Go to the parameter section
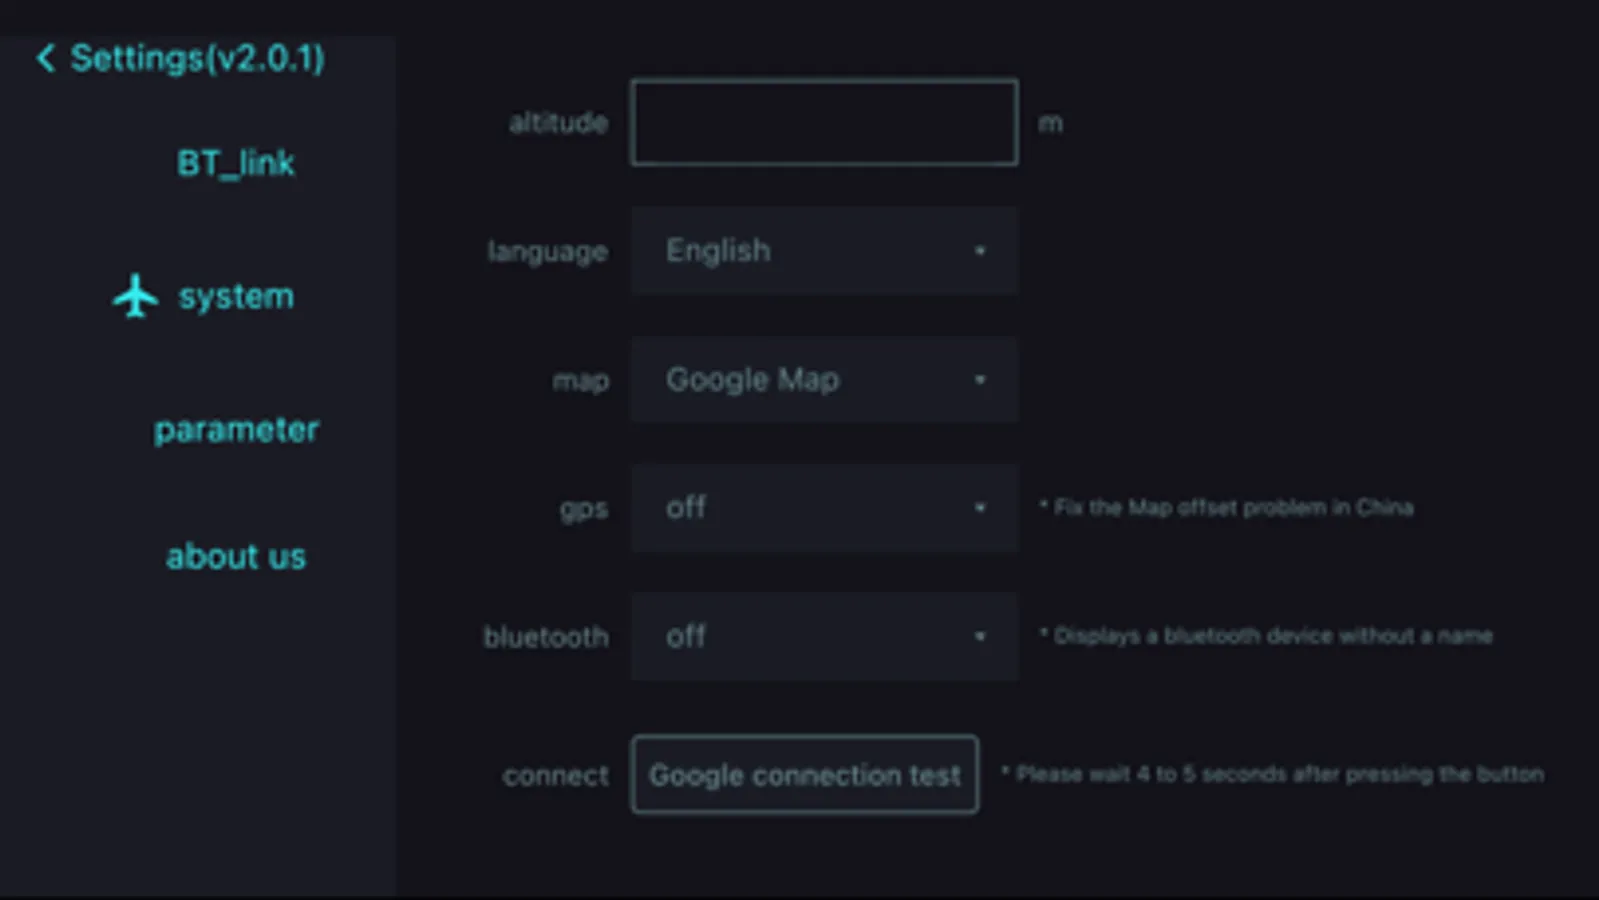Screen dimensions: 1599x900 pos(236,430)
